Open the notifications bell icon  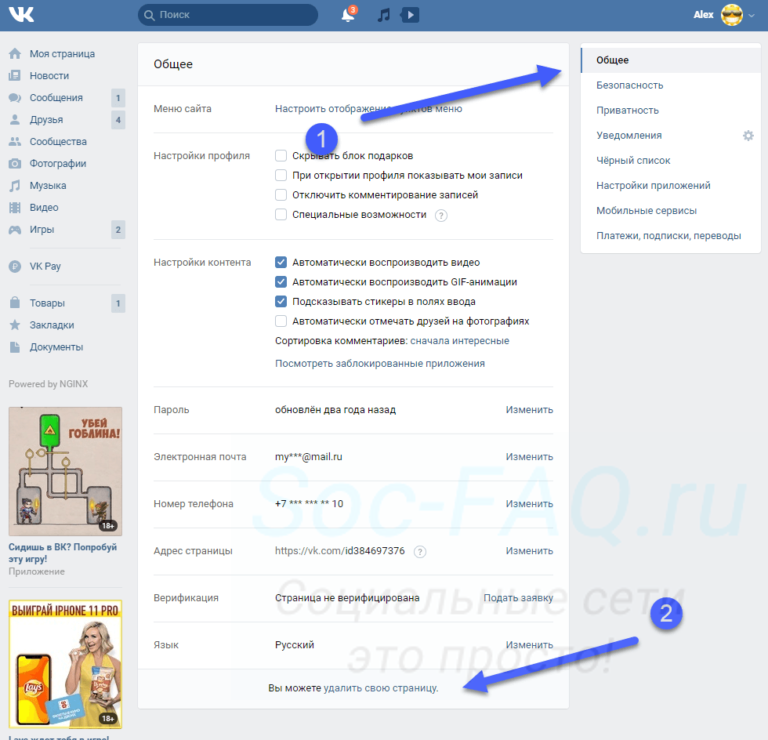pos(348,15)
